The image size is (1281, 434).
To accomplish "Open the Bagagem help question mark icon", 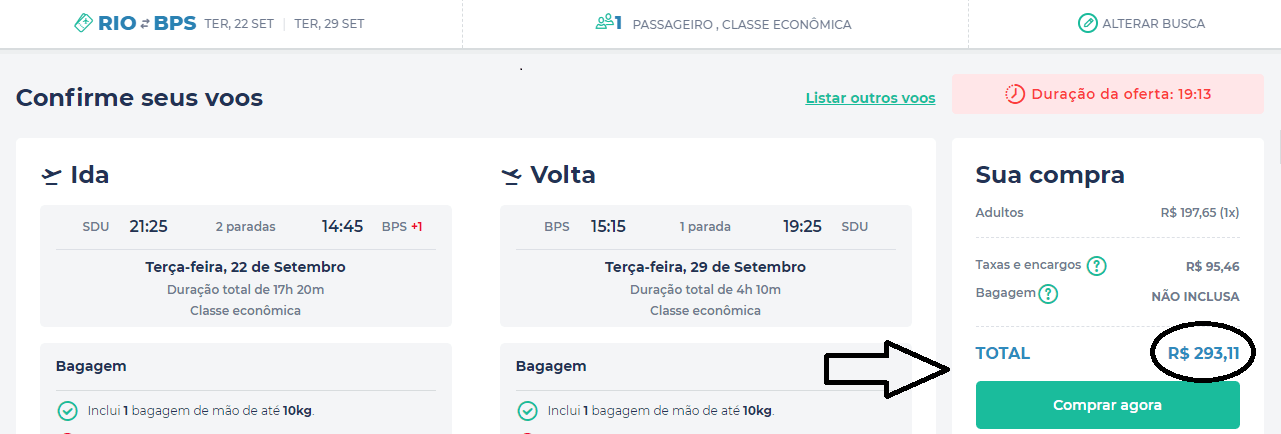I will click(x=1048, y=294).
